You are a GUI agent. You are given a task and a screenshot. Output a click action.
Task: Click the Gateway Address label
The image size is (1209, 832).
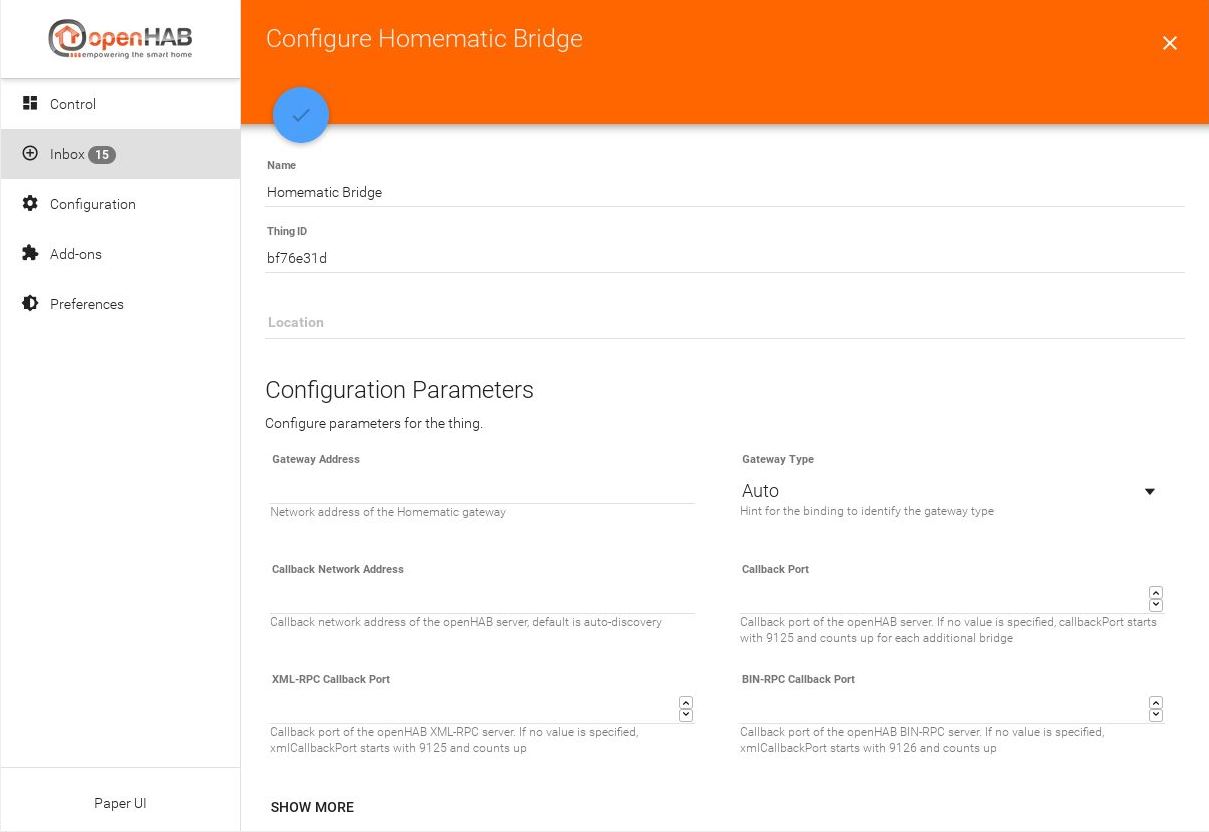(316, 459)
